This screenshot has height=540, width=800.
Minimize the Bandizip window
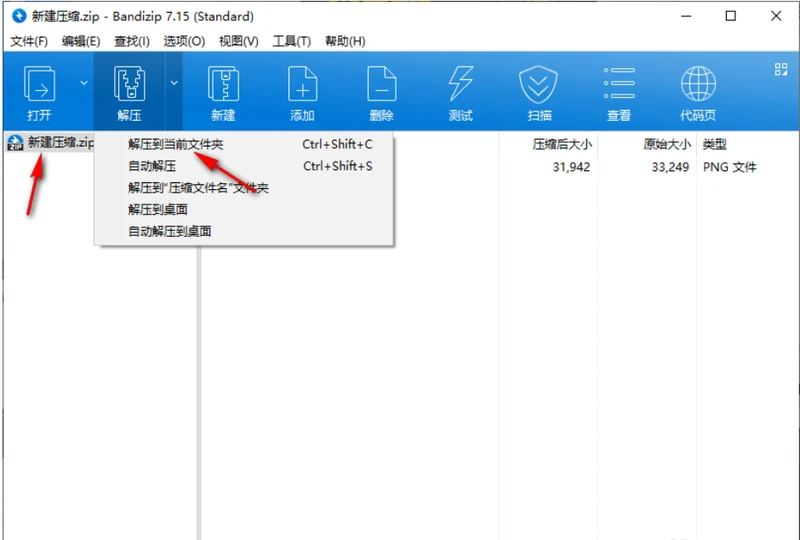tap(686, 16)
